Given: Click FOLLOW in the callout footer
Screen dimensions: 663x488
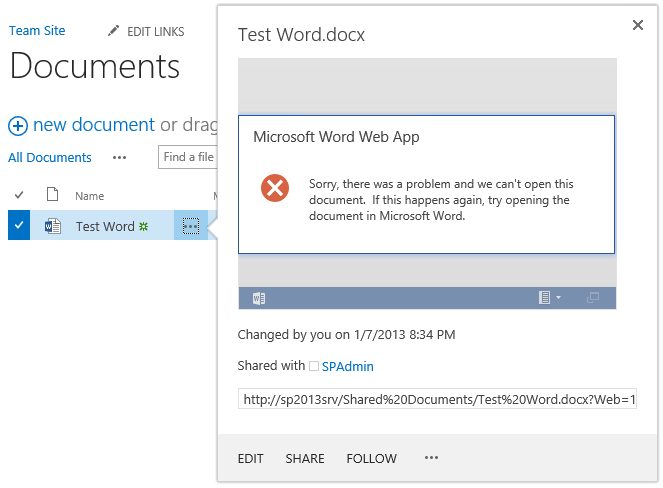Looking at the screenshot, I should 371,458.
